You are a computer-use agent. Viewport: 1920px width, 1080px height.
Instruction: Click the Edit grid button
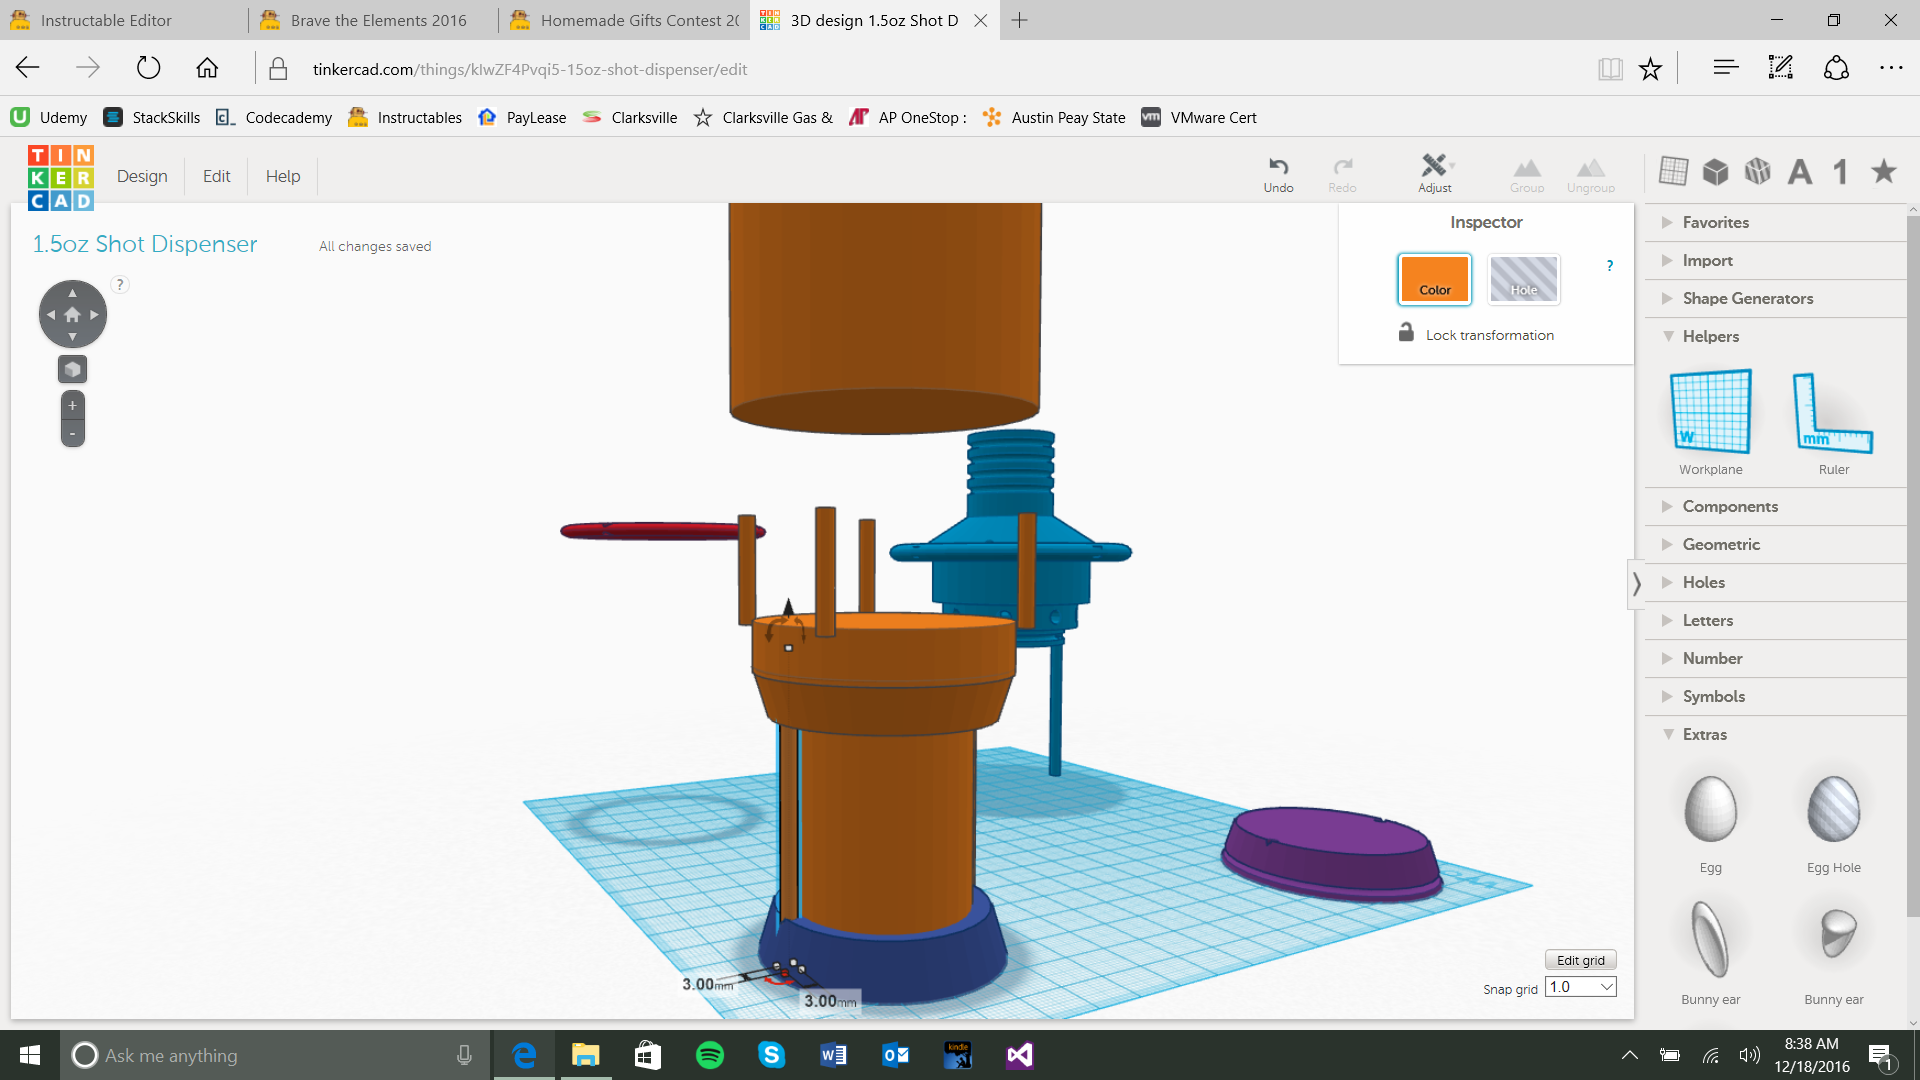coord(1580,960)
